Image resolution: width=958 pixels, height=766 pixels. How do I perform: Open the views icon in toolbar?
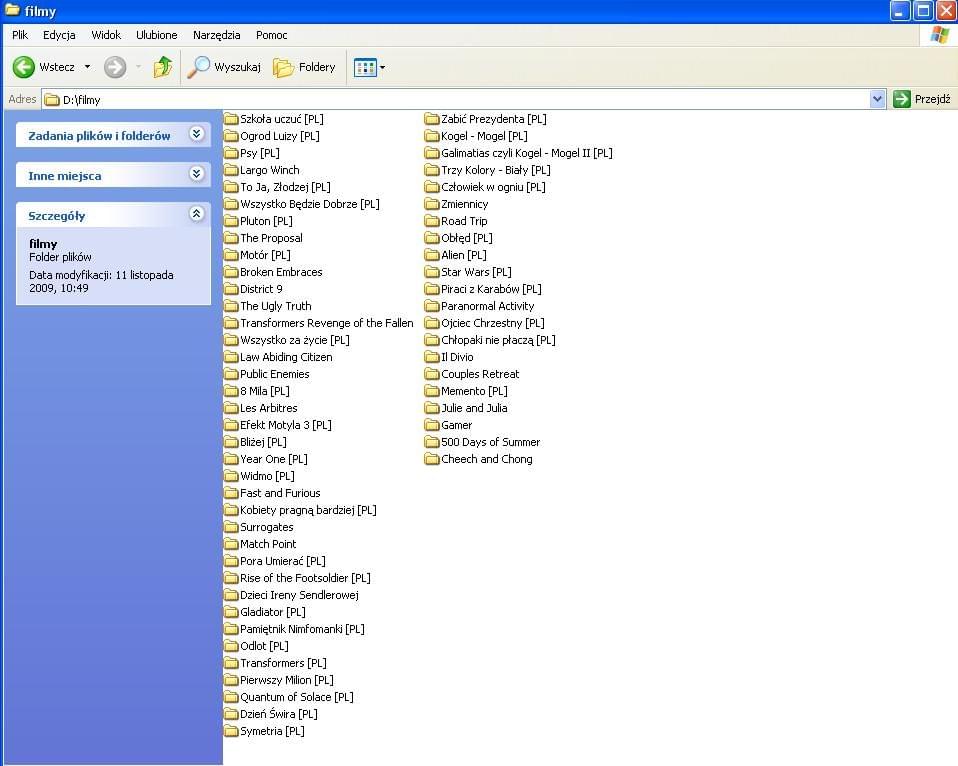(x=365, y=67)
